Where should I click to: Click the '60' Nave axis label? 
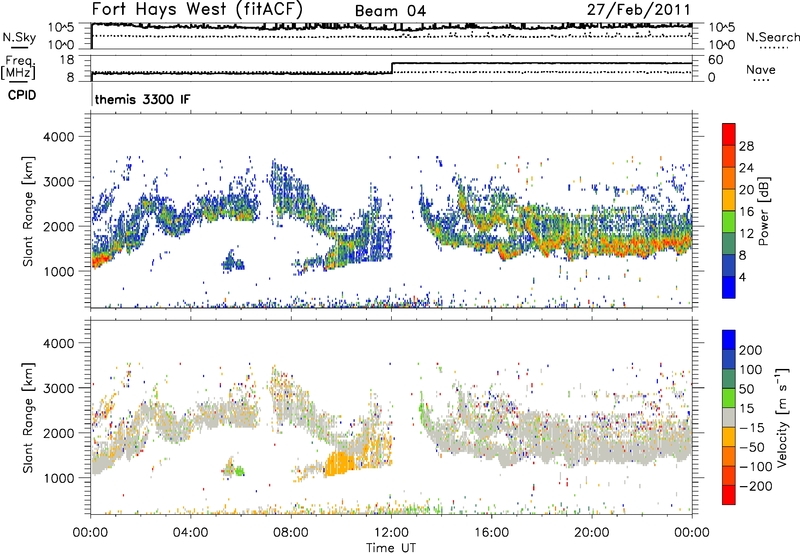(x=715, y=60)
